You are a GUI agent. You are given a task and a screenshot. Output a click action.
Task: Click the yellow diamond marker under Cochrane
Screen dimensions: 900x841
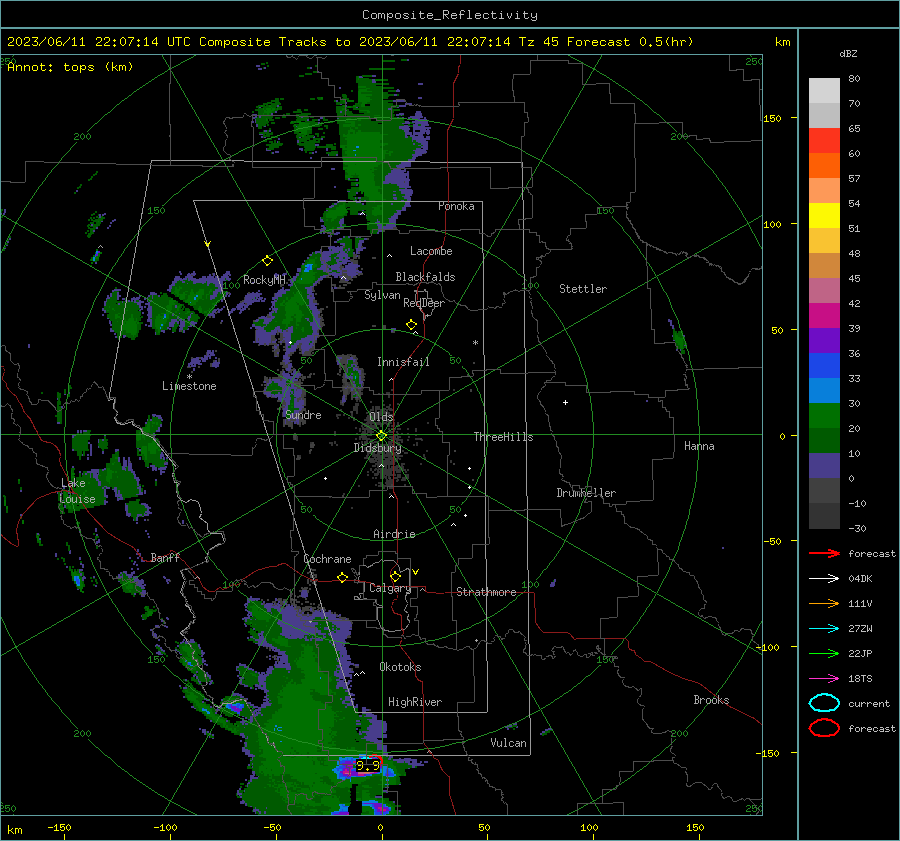(x=342, y=578)
